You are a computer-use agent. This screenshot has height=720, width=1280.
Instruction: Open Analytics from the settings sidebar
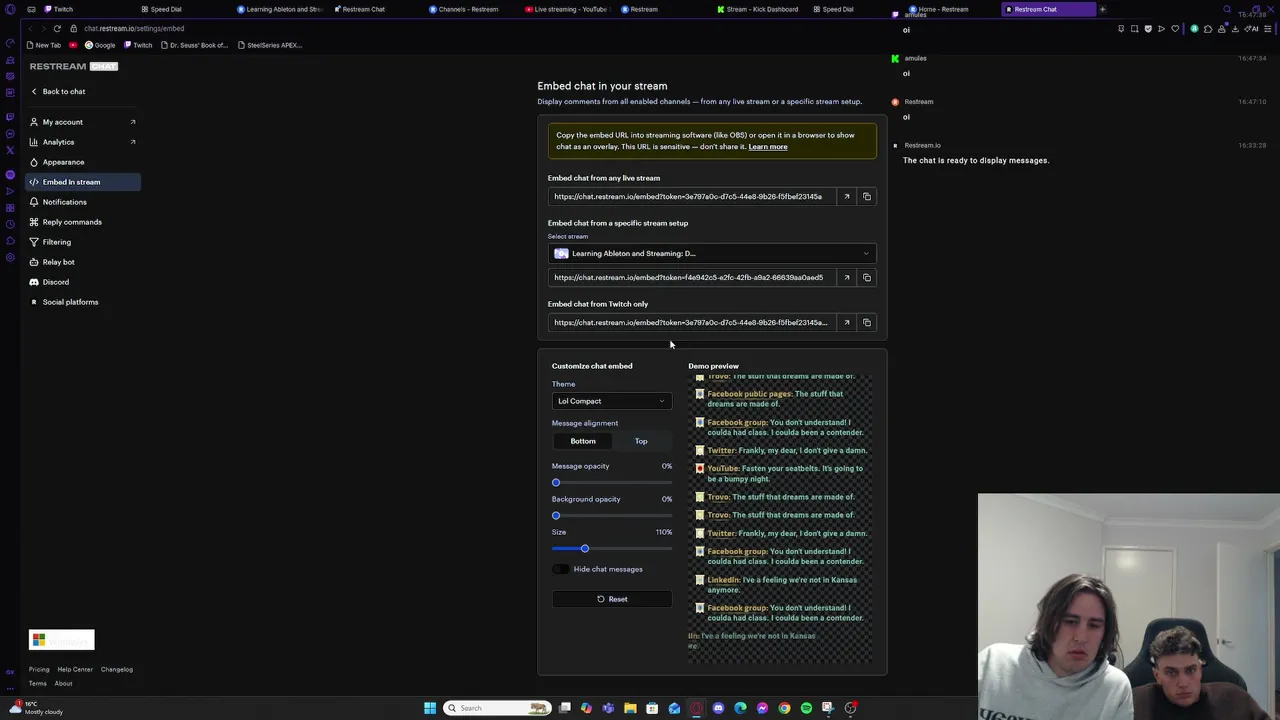pos(83,142)
